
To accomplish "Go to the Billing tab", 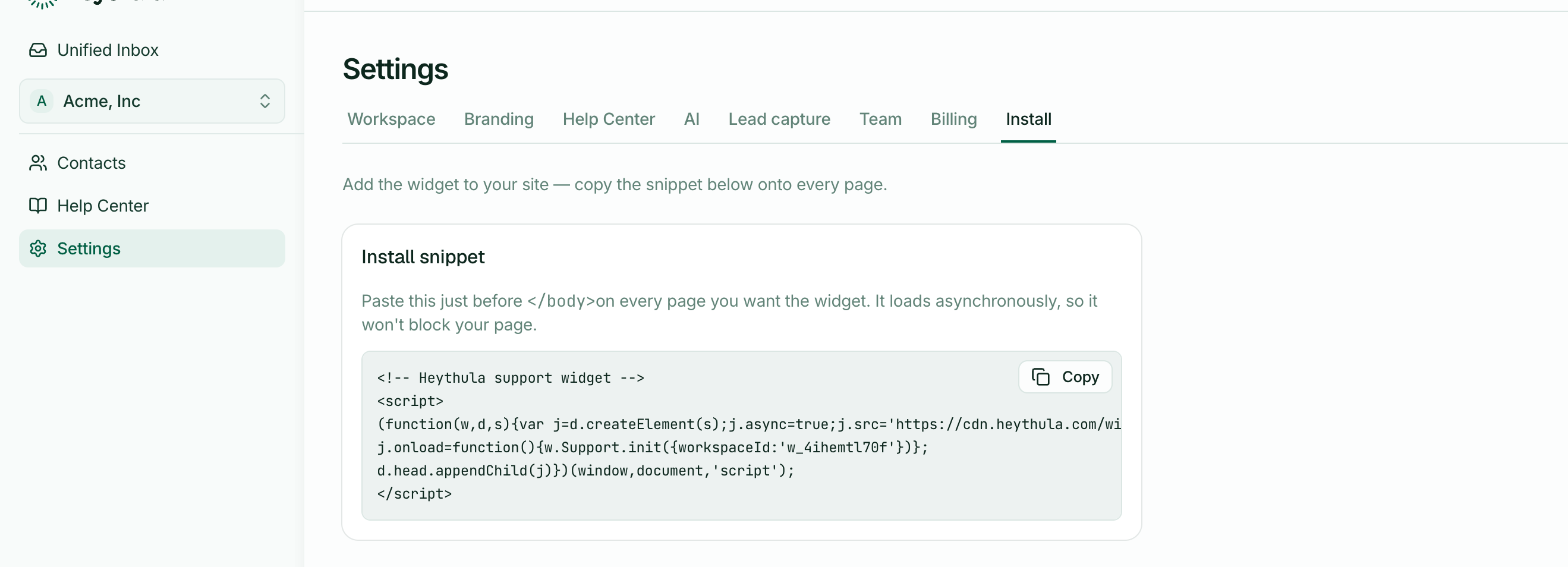I will pyautogui.click(x=954, y=119).
